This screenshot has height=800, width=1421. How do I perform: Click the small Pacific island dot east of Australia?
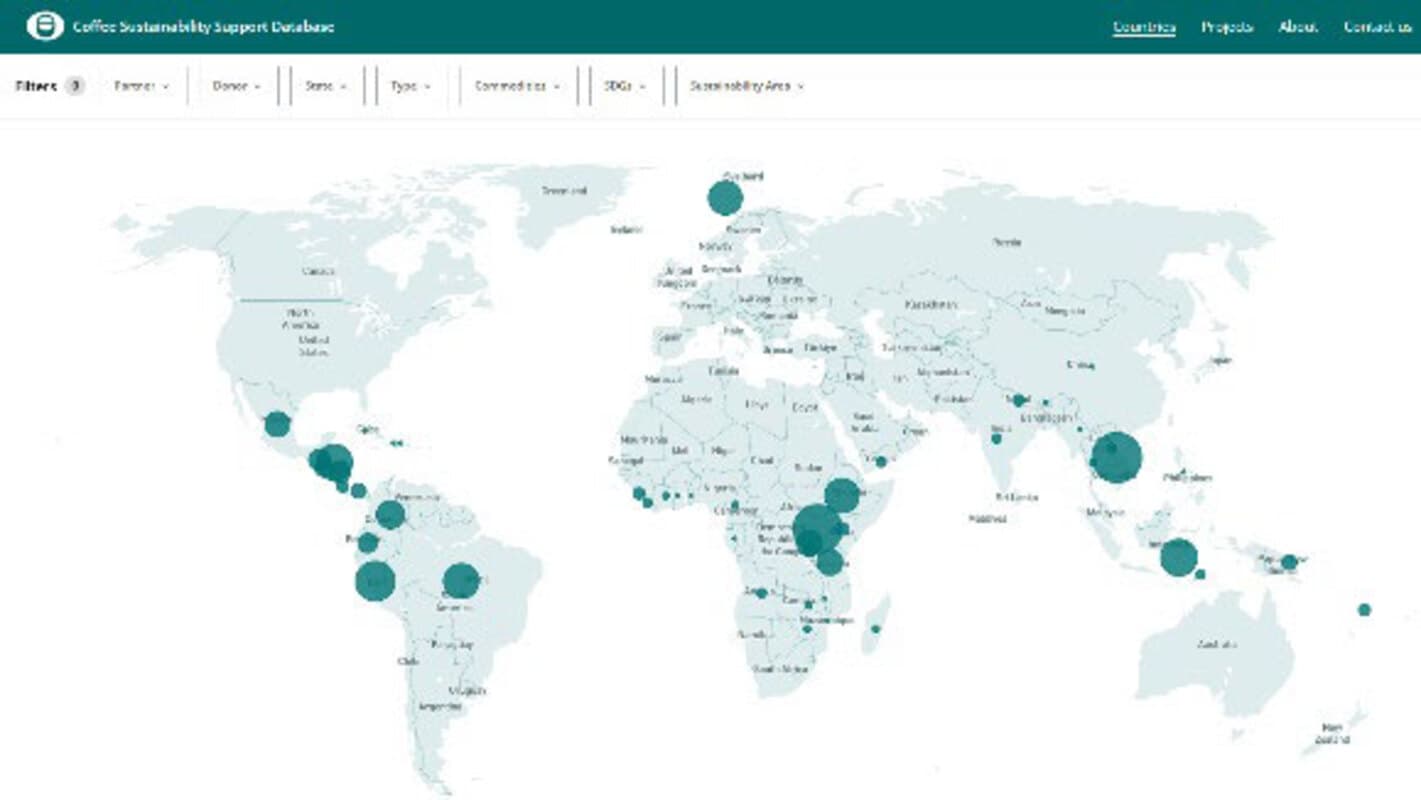click(x=1364, y=610)
